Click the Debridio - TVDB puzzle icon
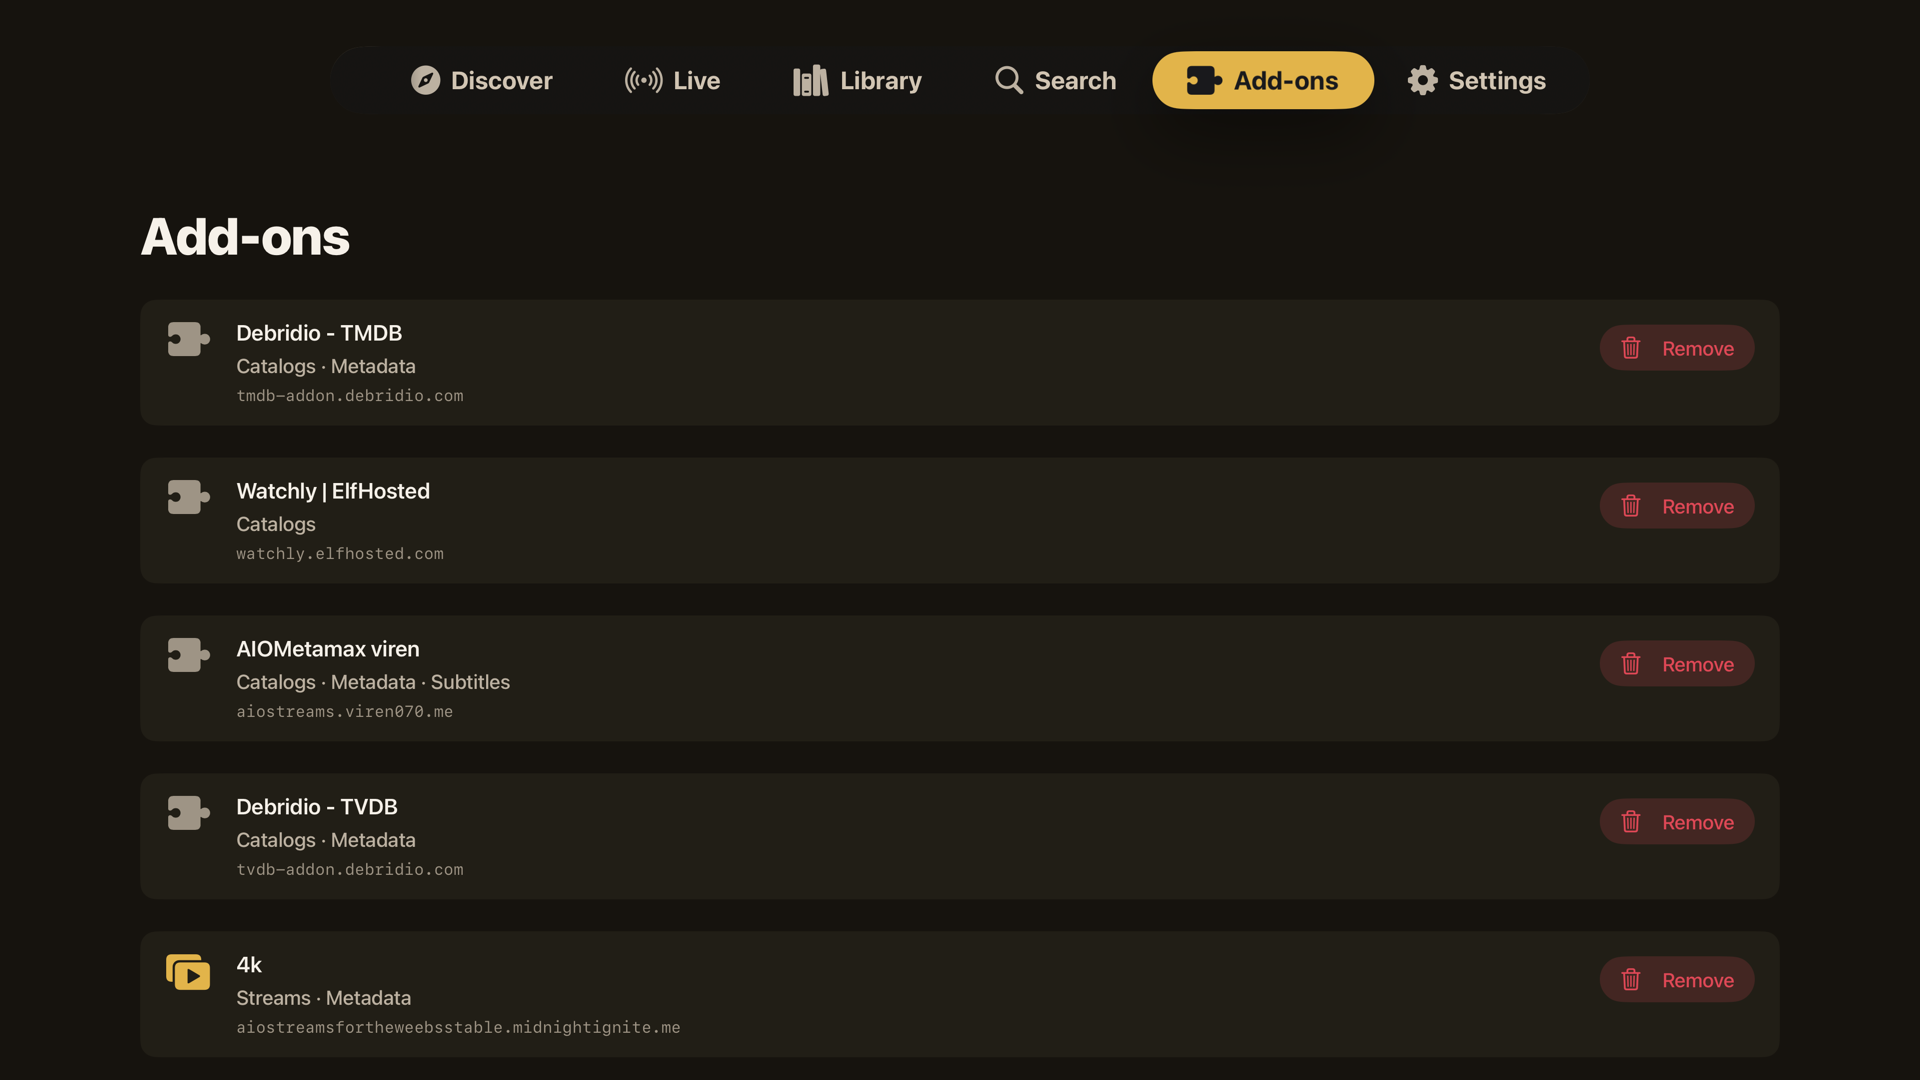Image resolution: width=1920 pixels, height=1080 pixels. [188, 813]
